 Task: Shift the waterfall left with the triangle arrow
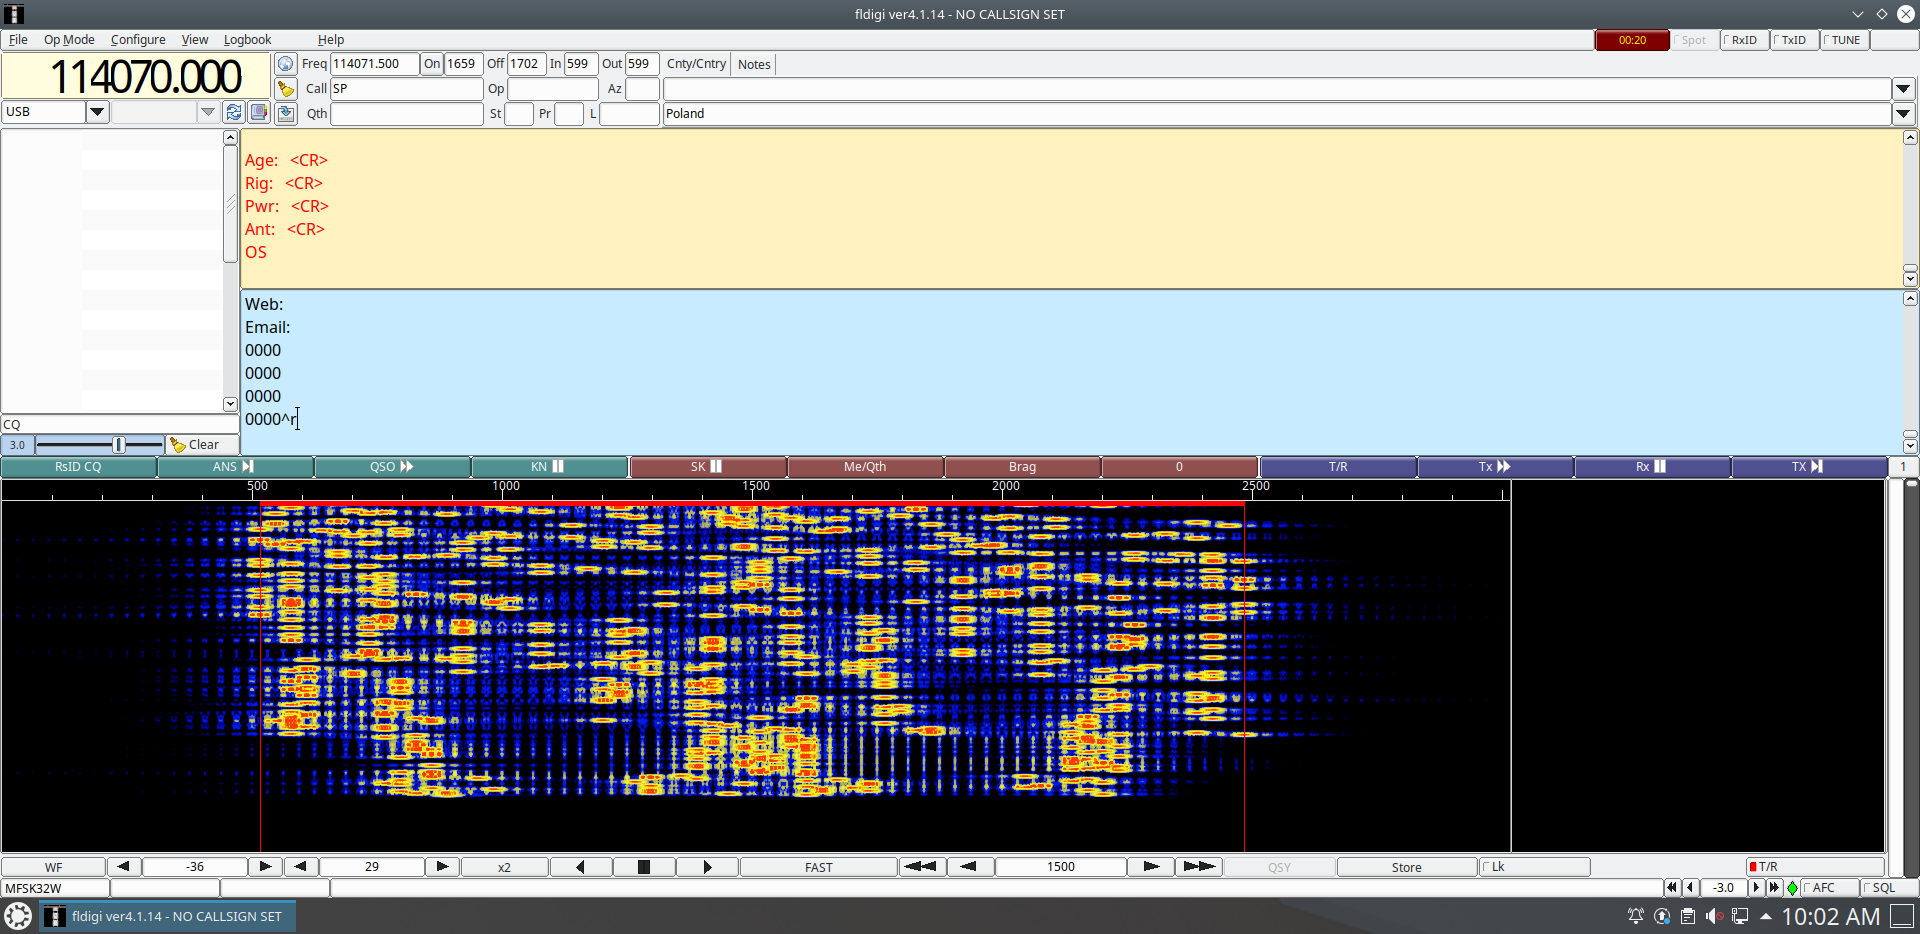pos(581,867)
